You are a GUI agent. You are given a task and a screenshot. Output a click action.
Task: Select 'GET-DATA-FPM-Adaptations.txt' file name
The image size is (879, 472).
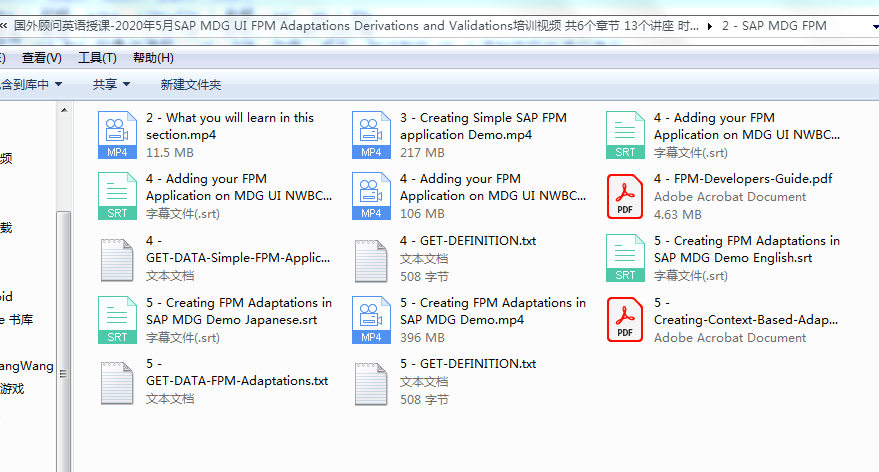(x=237, y=372)
